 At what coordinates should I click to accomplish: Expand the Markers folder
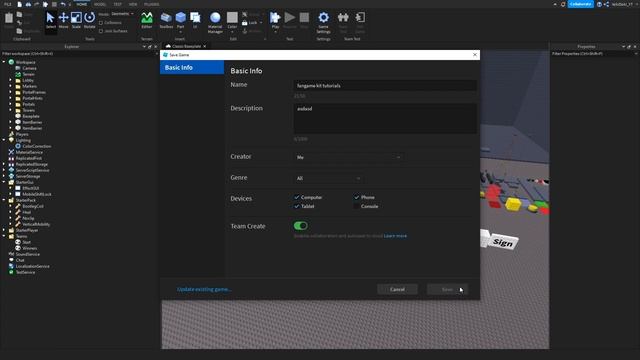[x=11, y=86]
